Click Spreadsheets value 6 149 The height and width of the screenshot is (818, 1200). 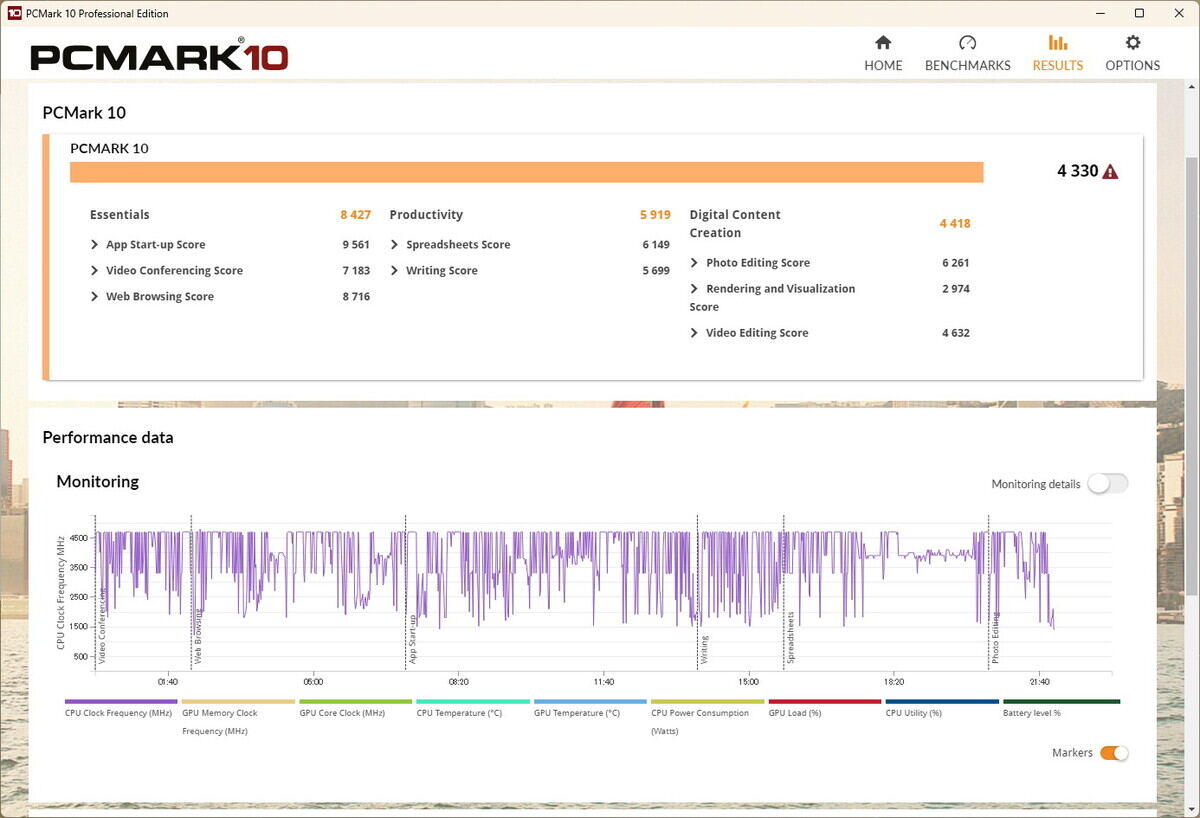click(x=656, y=244)
